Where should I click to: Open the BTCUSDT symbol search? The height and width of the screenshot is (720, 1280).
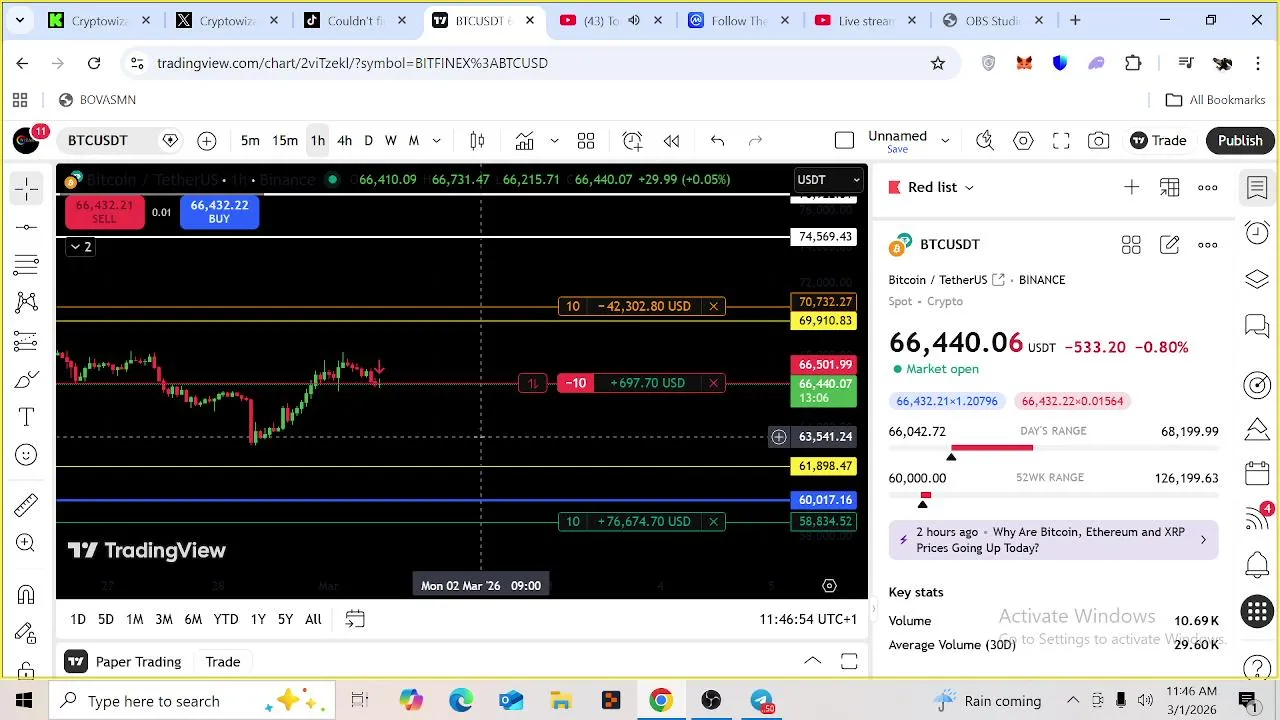pyautogui.click(x=98, y=141)
